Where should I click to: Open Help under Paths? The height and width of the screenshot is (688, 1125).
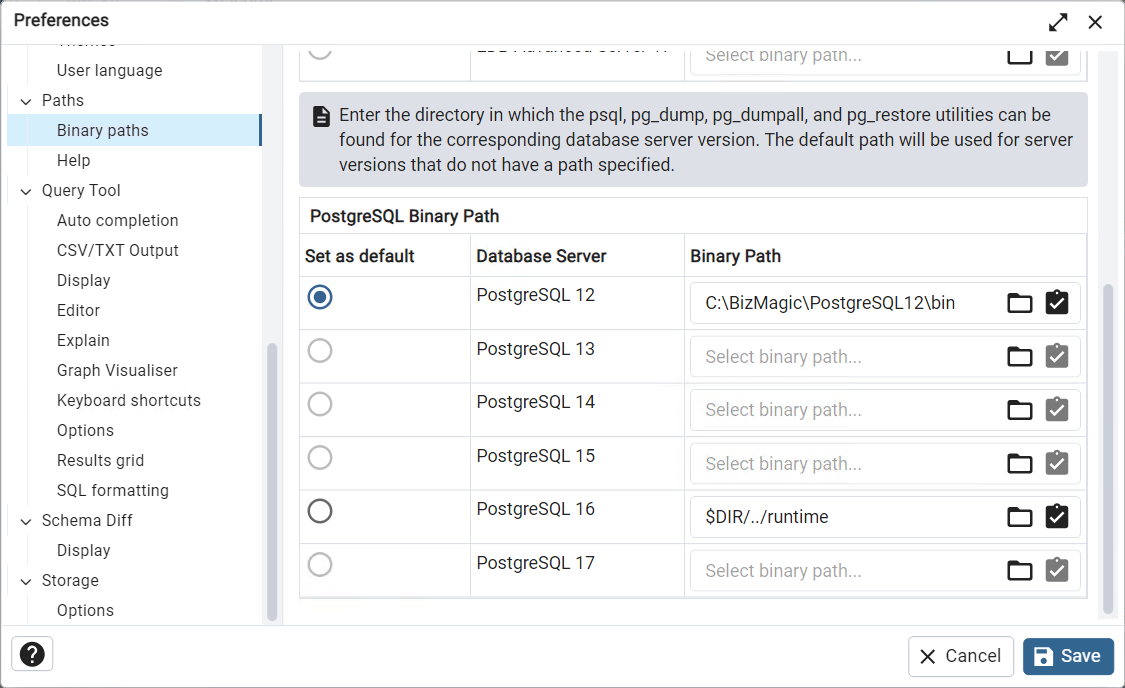pos(74,160)
